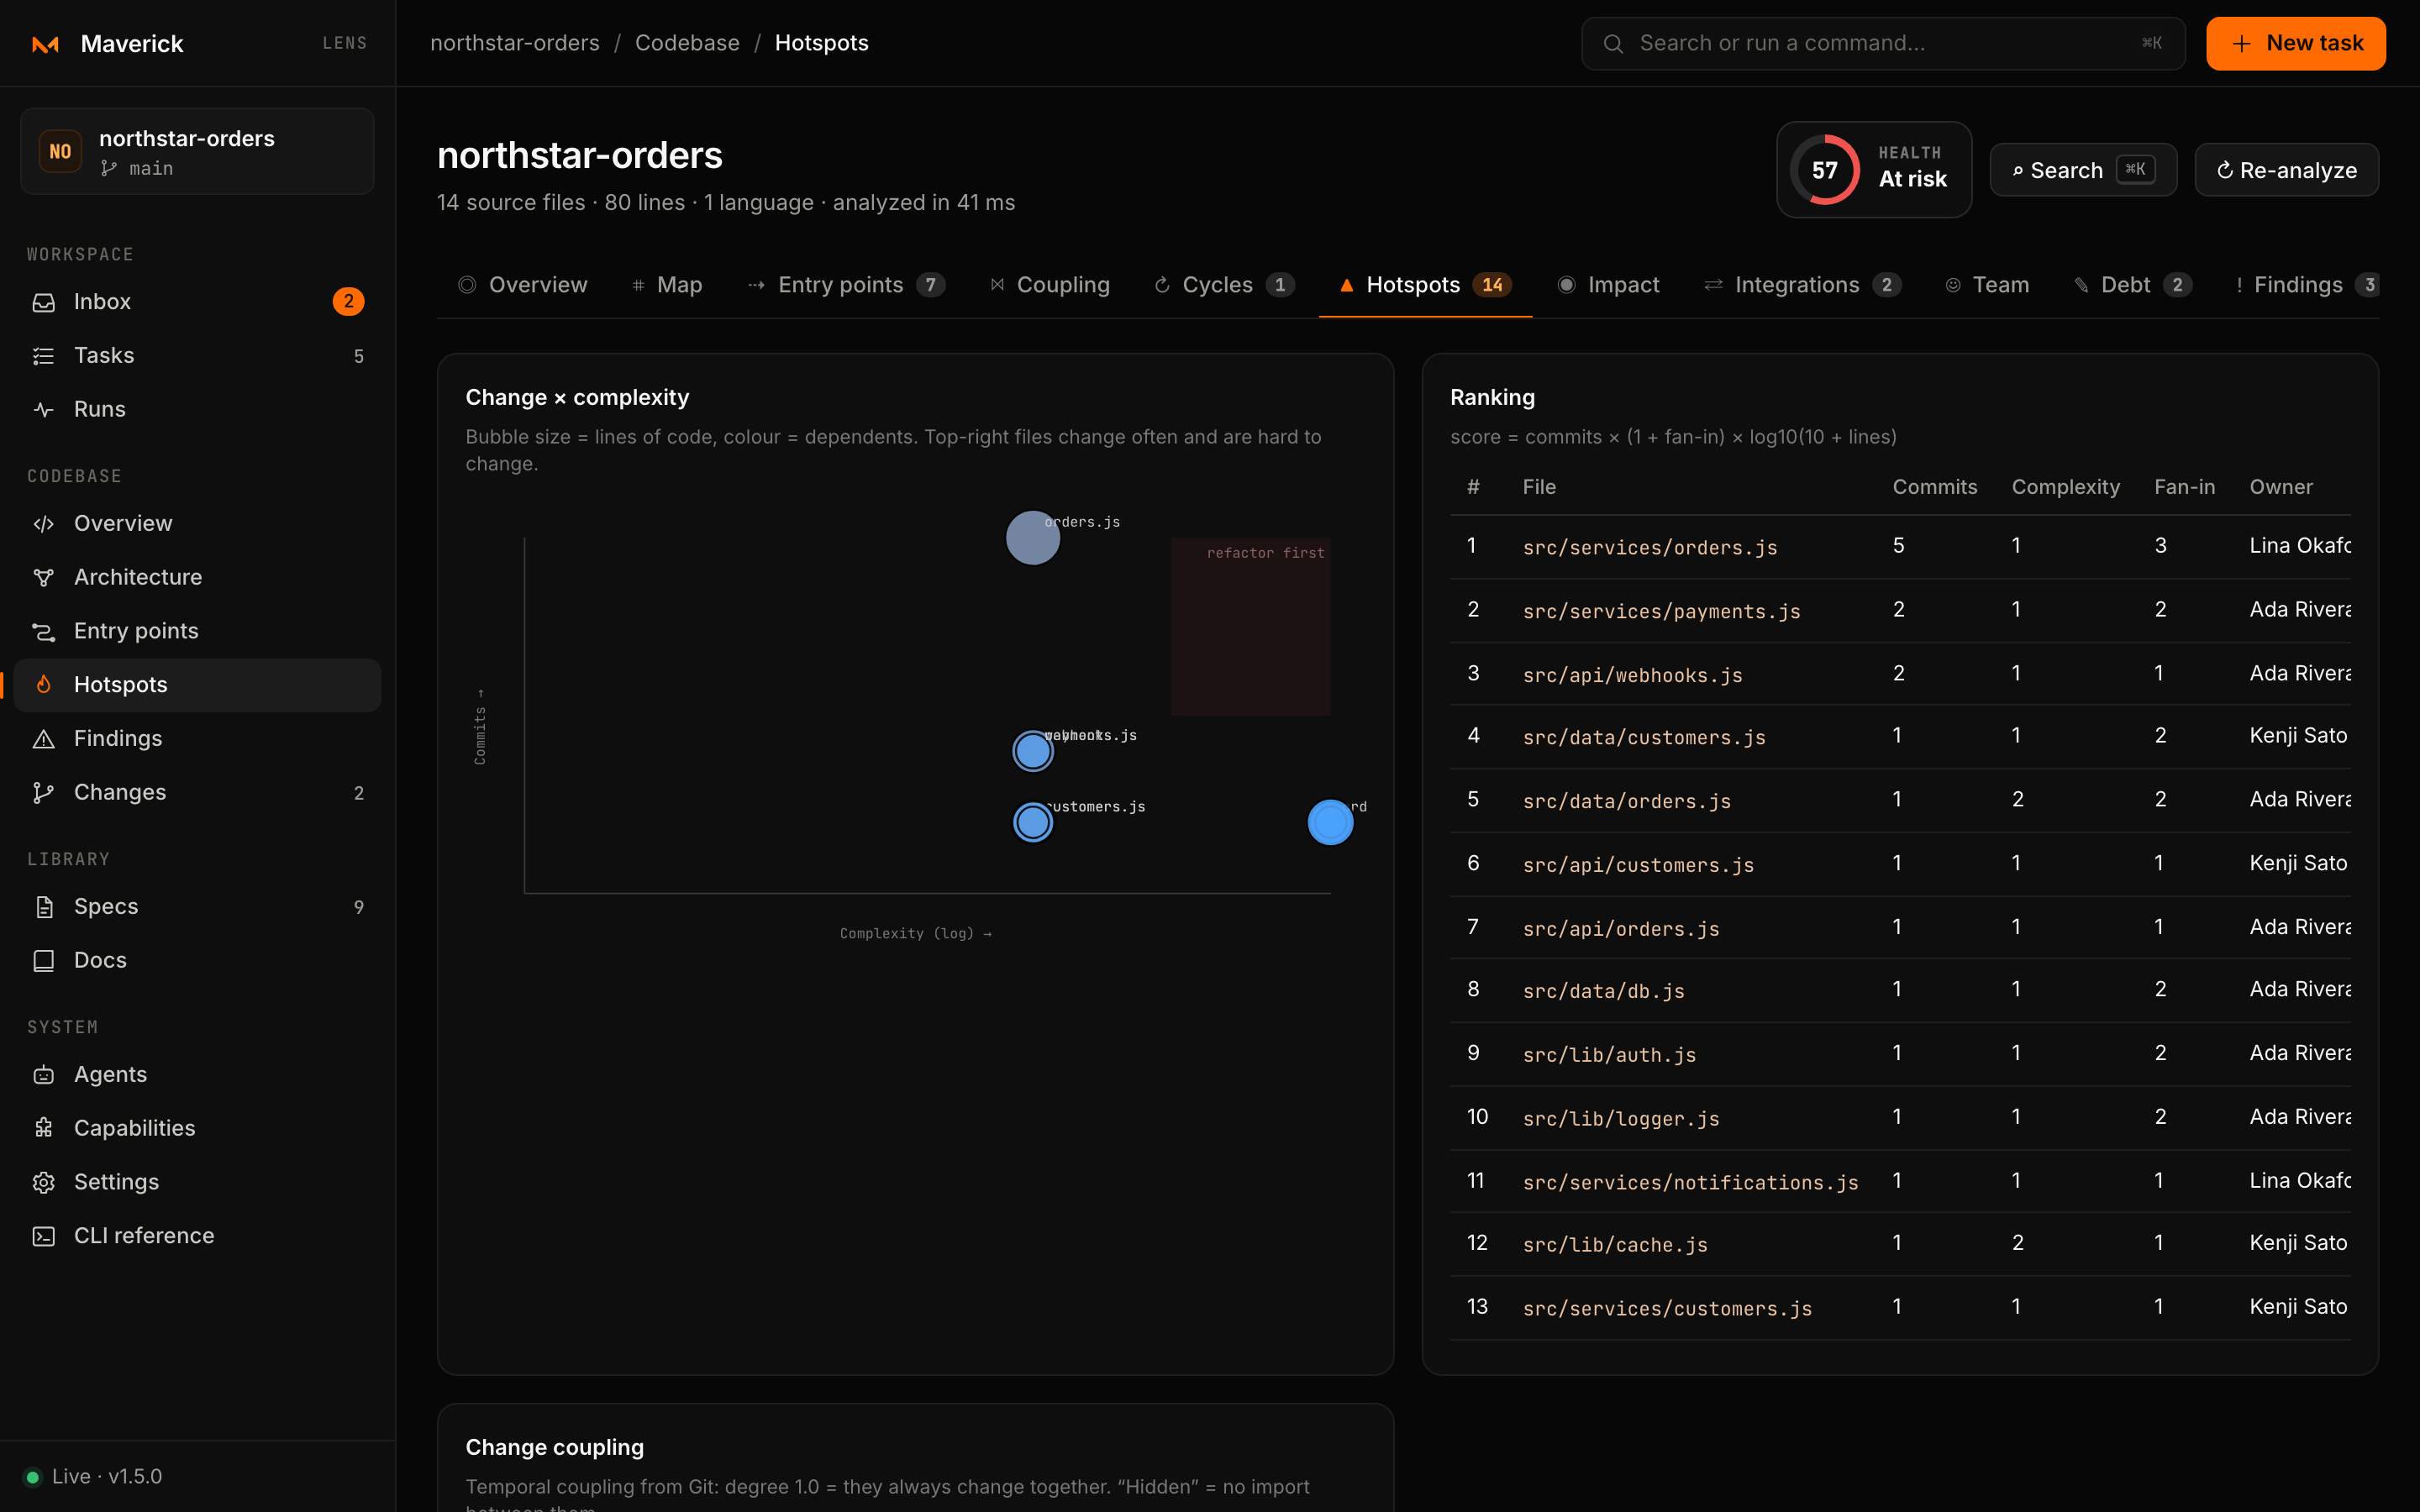Click the Re-analyze button
Viewport: 2420px width, 1512px height.
point(2286,170)
